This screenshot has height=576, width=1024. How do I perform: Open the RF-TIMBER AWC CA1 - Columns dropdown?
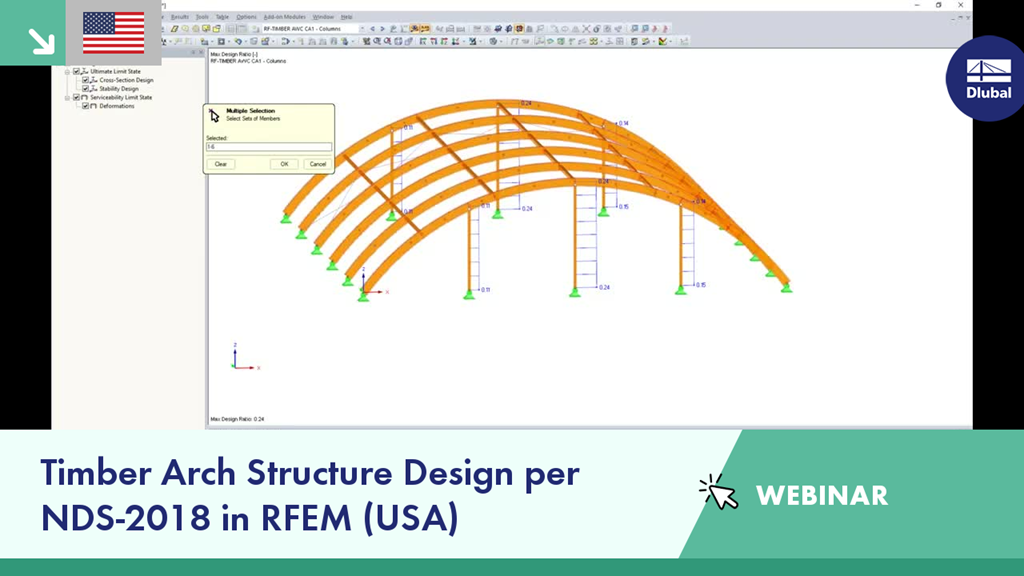[x=313, y=29]
